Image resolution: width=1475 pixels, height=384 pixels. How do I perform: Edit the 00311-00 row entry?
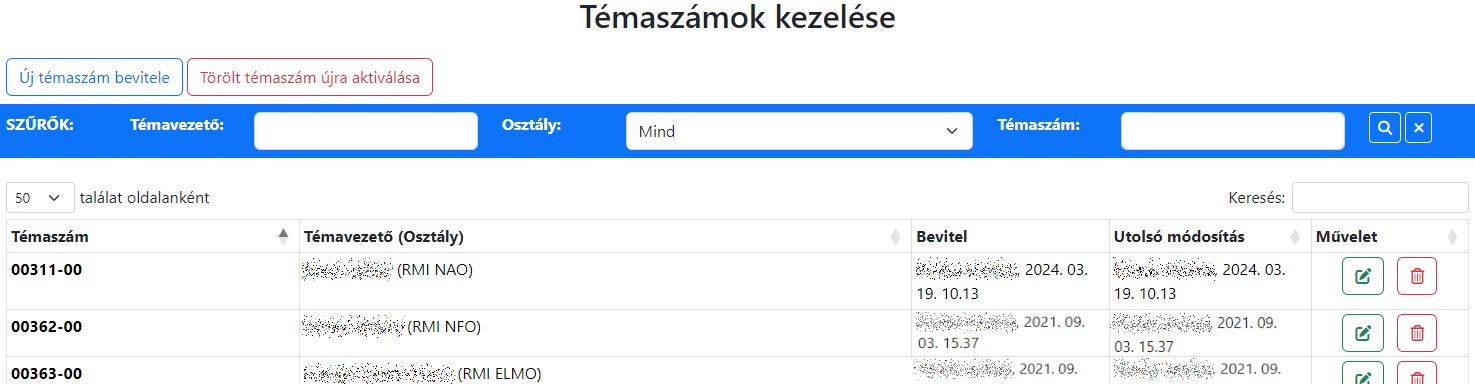pyautogui.click(x=1363, y=276)
